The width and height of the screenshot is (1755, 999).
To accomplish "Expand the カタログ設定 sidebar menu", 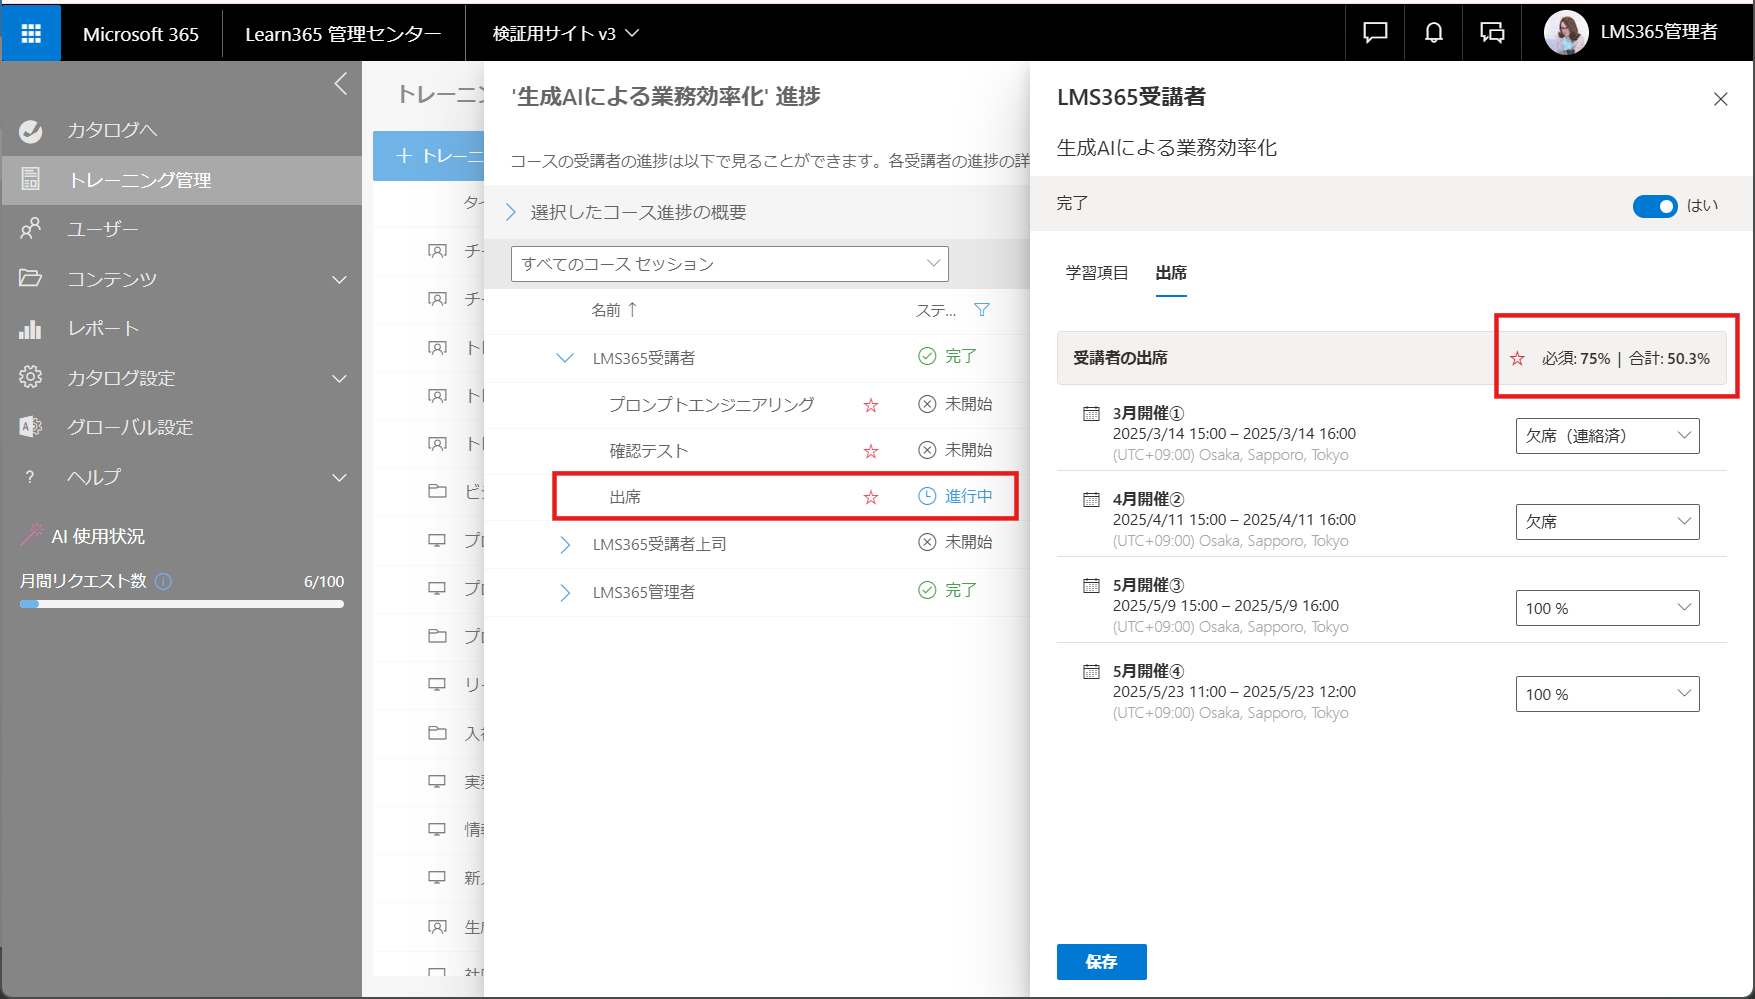I will point(340,378).
